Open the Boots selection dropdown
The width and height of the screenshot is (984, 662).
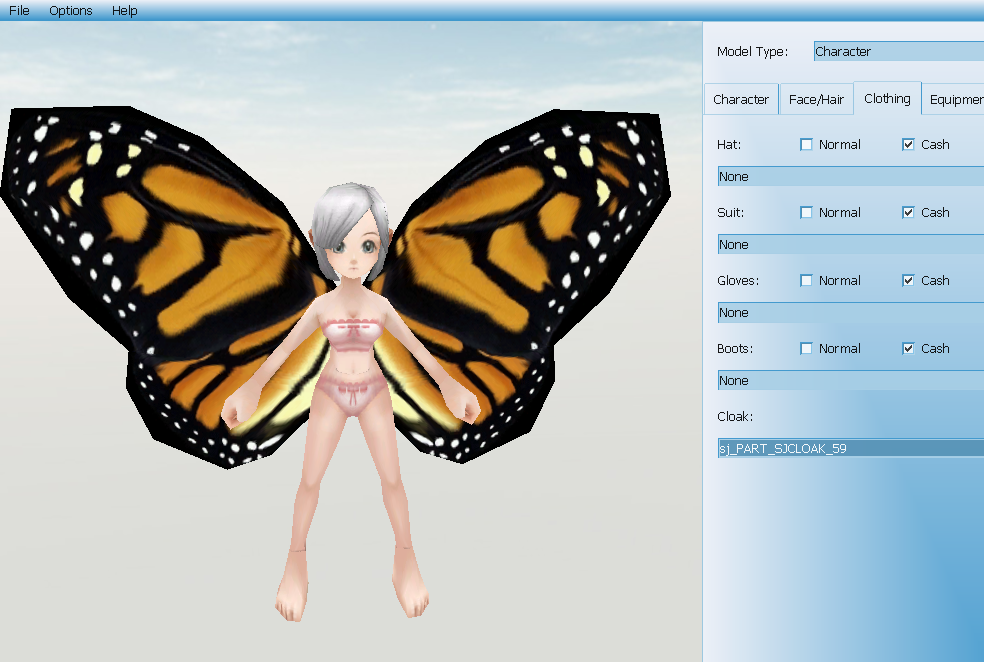[850, 381]
